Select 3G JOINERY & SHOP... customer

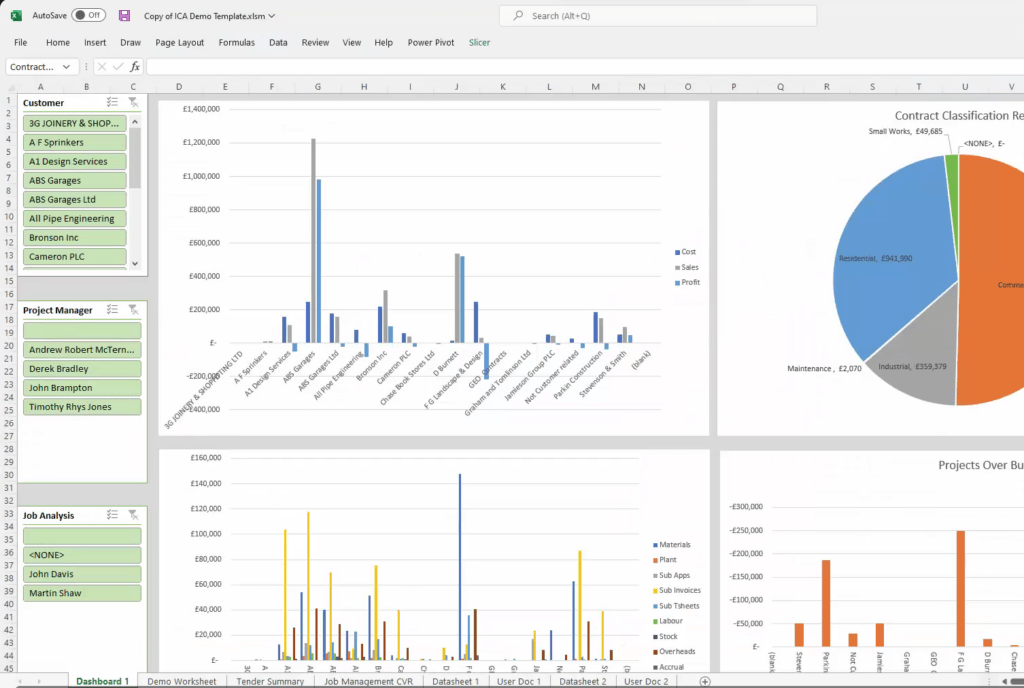click(x=74, y=123)
